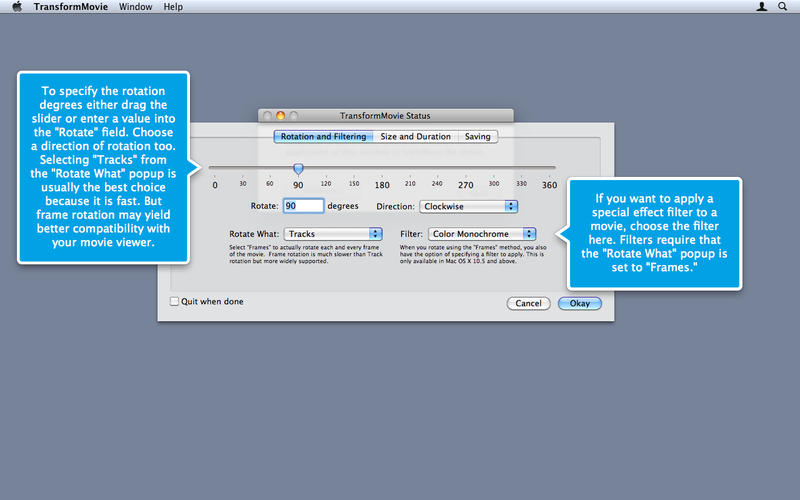Click the "Direction:" label
Viewport: 800px width, 500px height.
395,206
